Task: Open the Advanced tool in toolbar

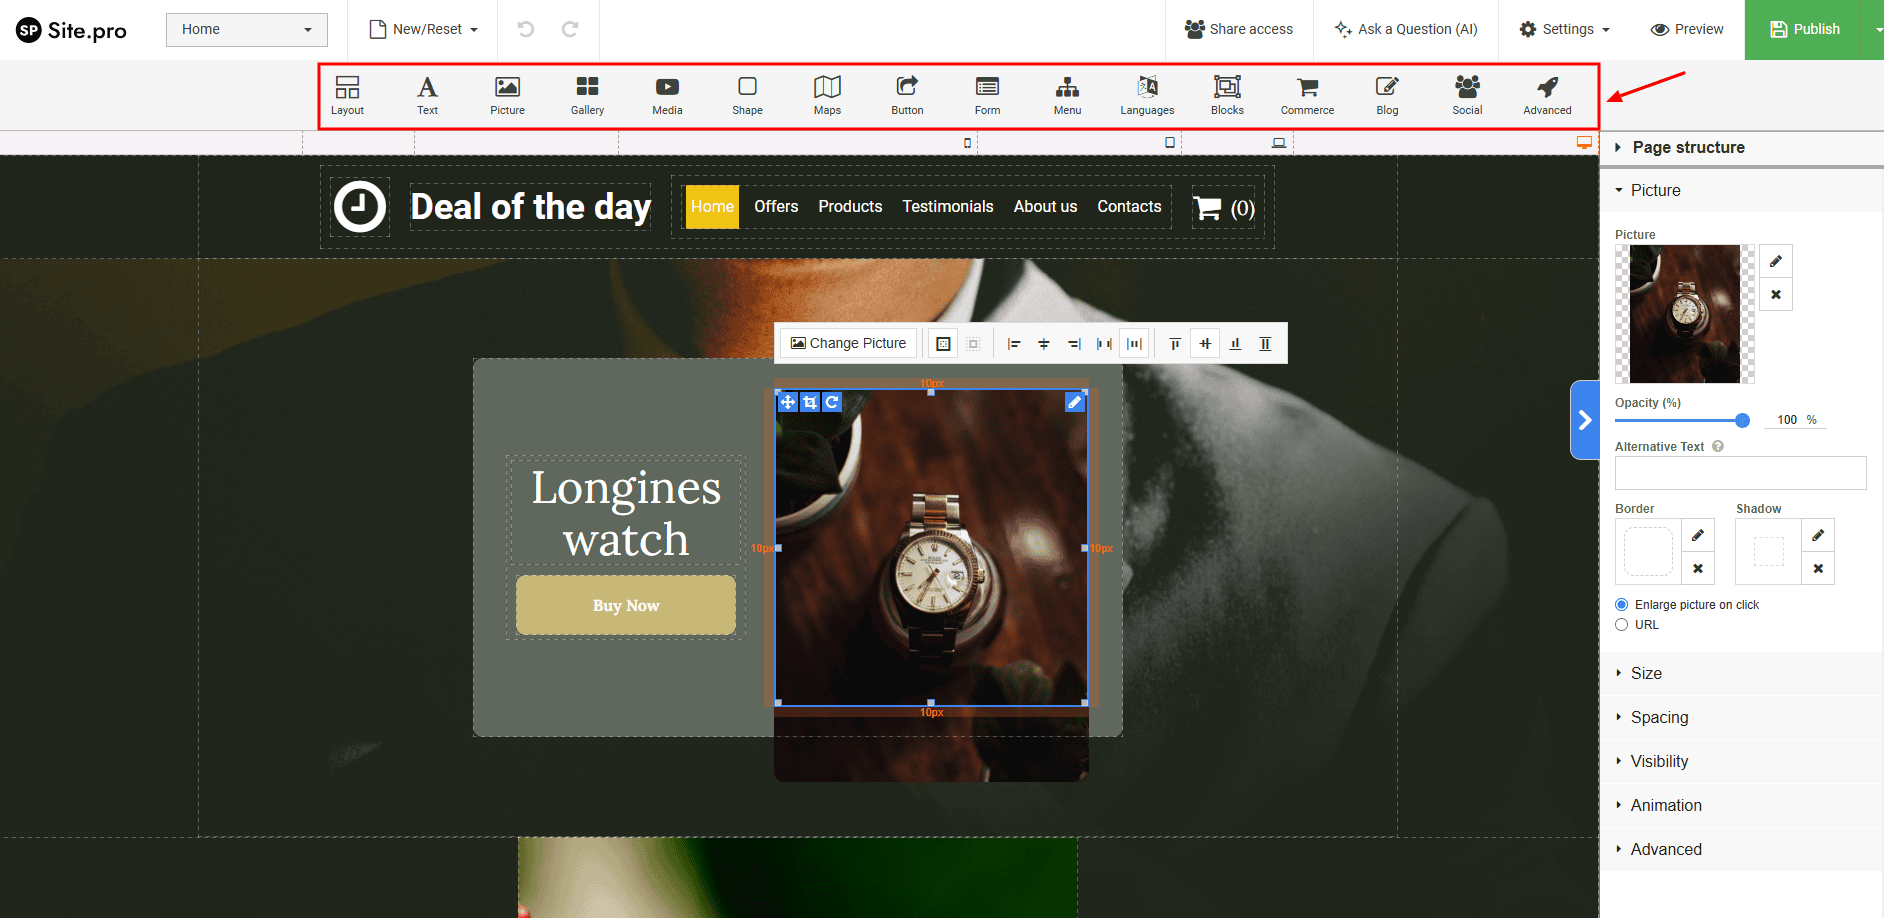Action: tap(1547, 96)
